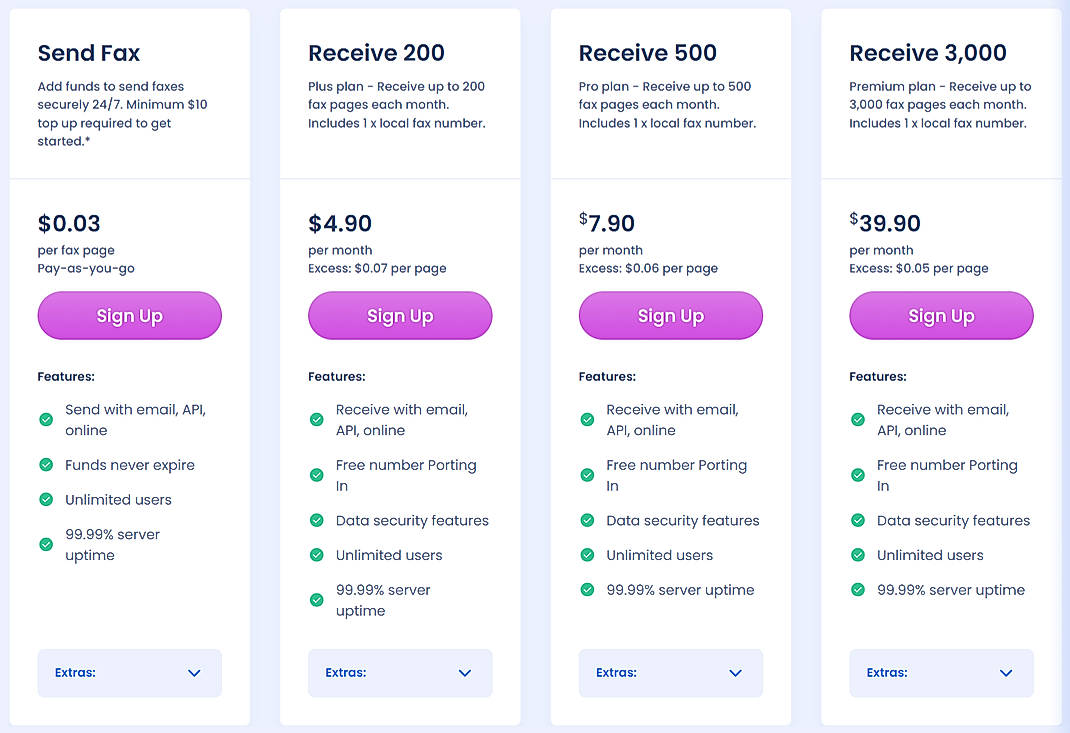Select the checkmark next to Unlimited users in Receive 200
1070x733 pixels.
coord(316,555)
